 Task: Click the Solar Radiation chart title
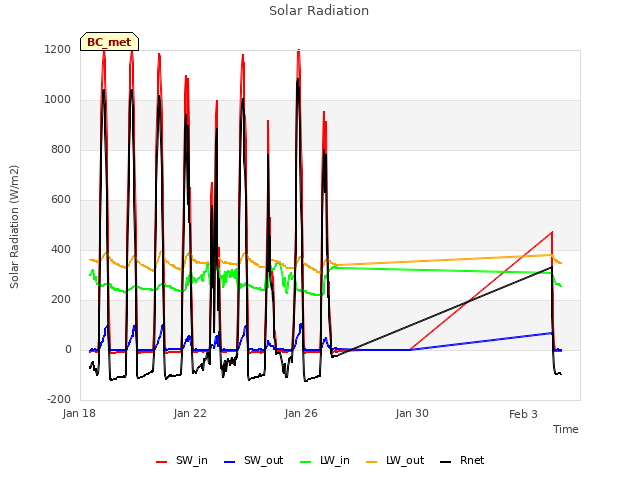click(319, 11)
